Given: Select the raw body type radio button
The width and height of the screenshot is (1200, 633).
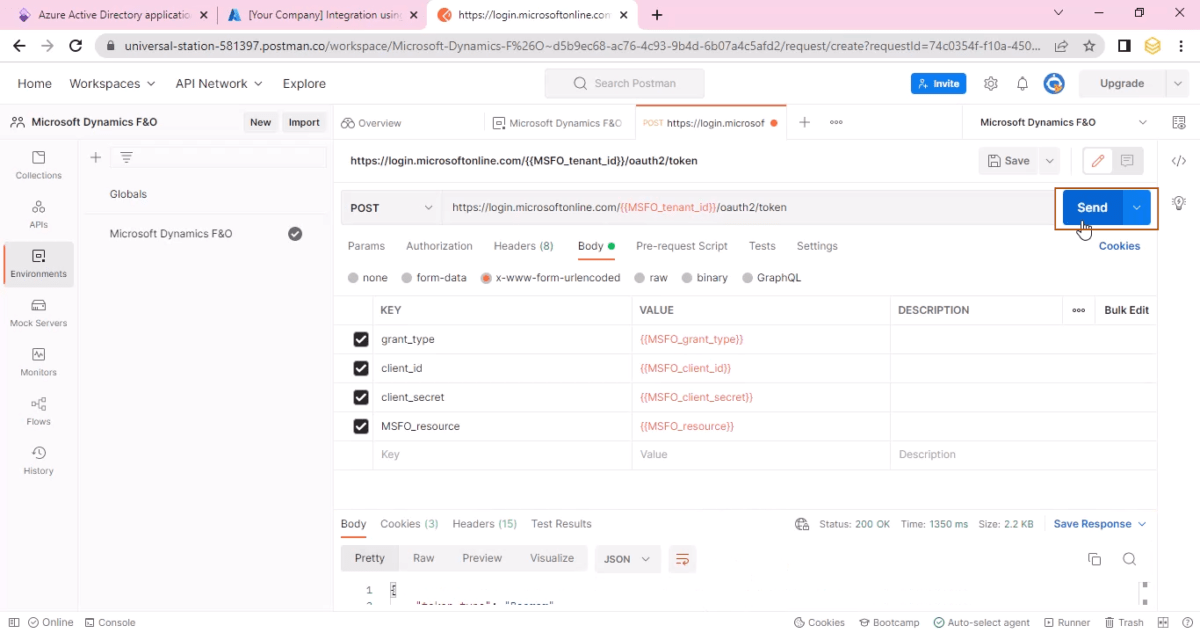Looking at the screenshot, I should 651,278.
